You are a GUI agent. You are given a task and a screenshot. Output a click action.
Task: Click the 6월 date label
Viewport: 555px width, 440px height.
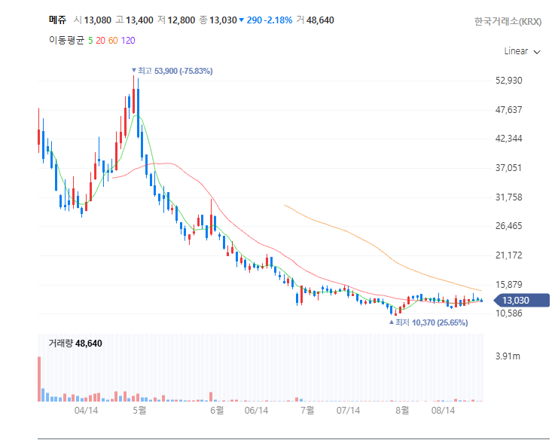point(217,410)
